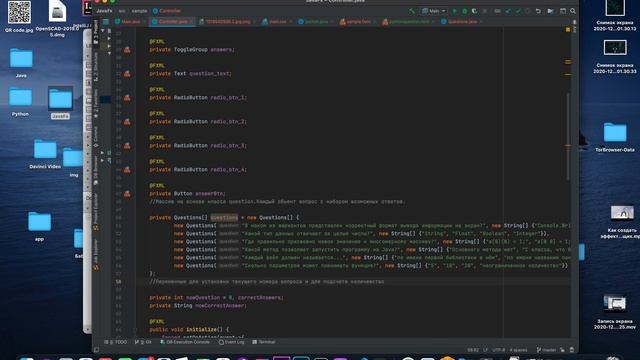Run with coverage icon in toolbar
This screenshot has height=360, width=640.
click(x=474, y=11)
